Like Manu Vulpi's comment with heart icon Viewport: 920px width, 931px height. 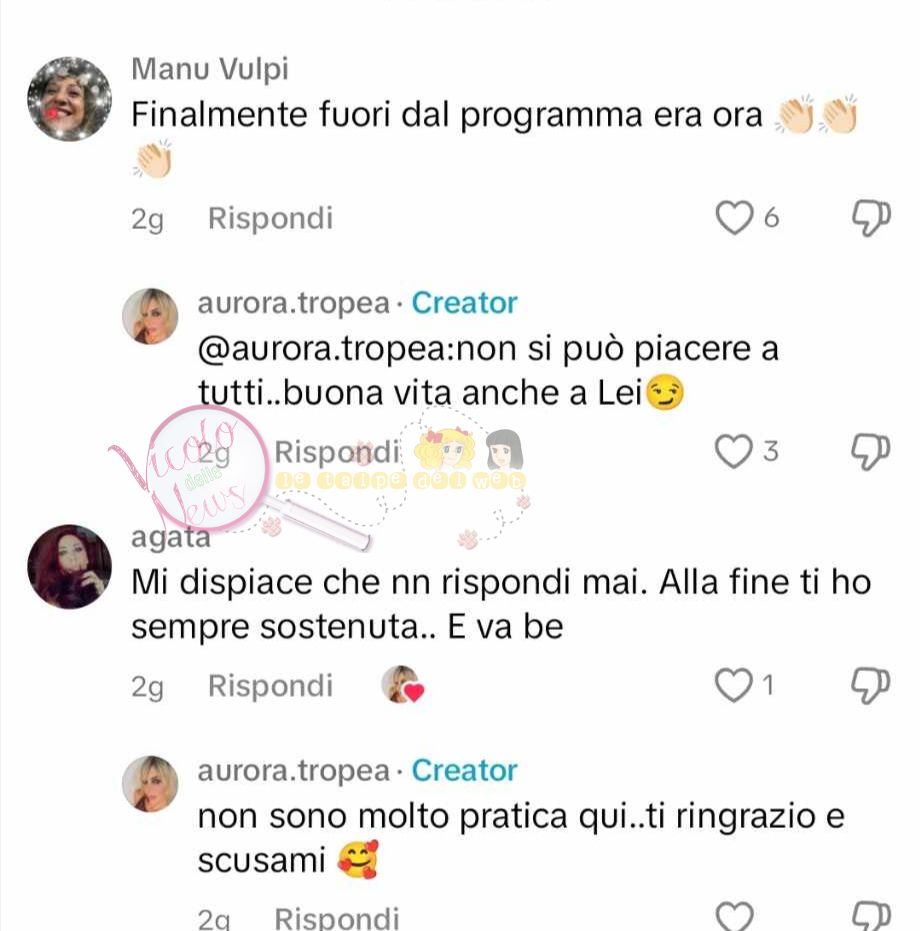pyautogui.click(x=734, y=218)
